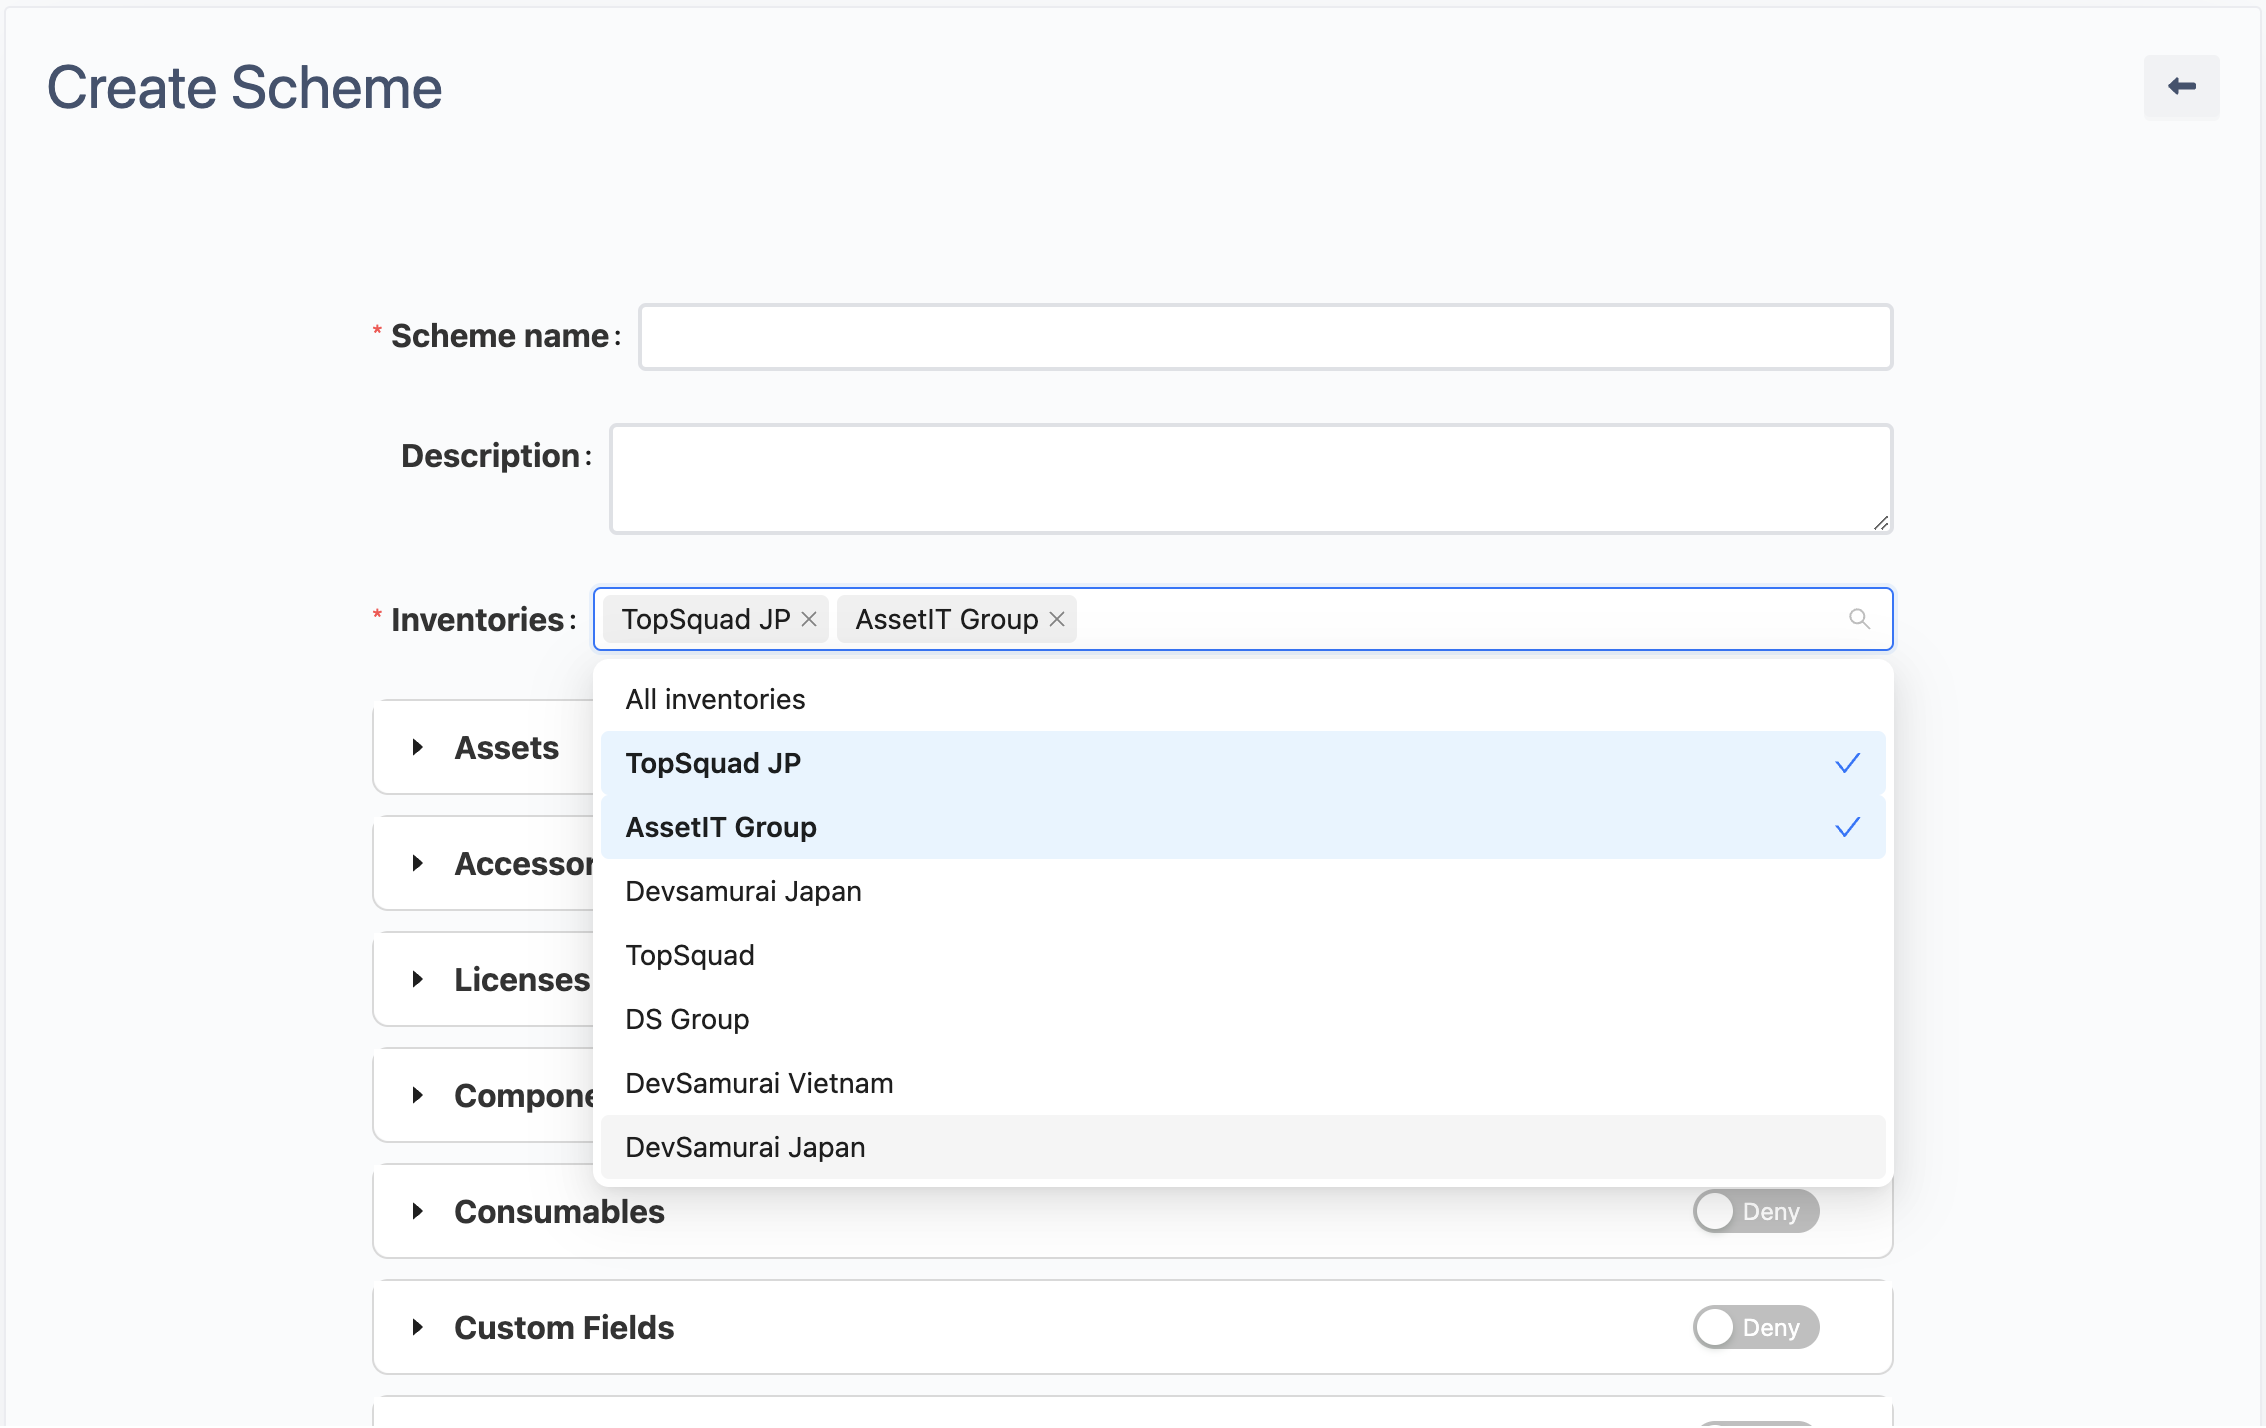Select the TopSquad inventory option
Screen dimensions: 2266x1428
point(690,956)
